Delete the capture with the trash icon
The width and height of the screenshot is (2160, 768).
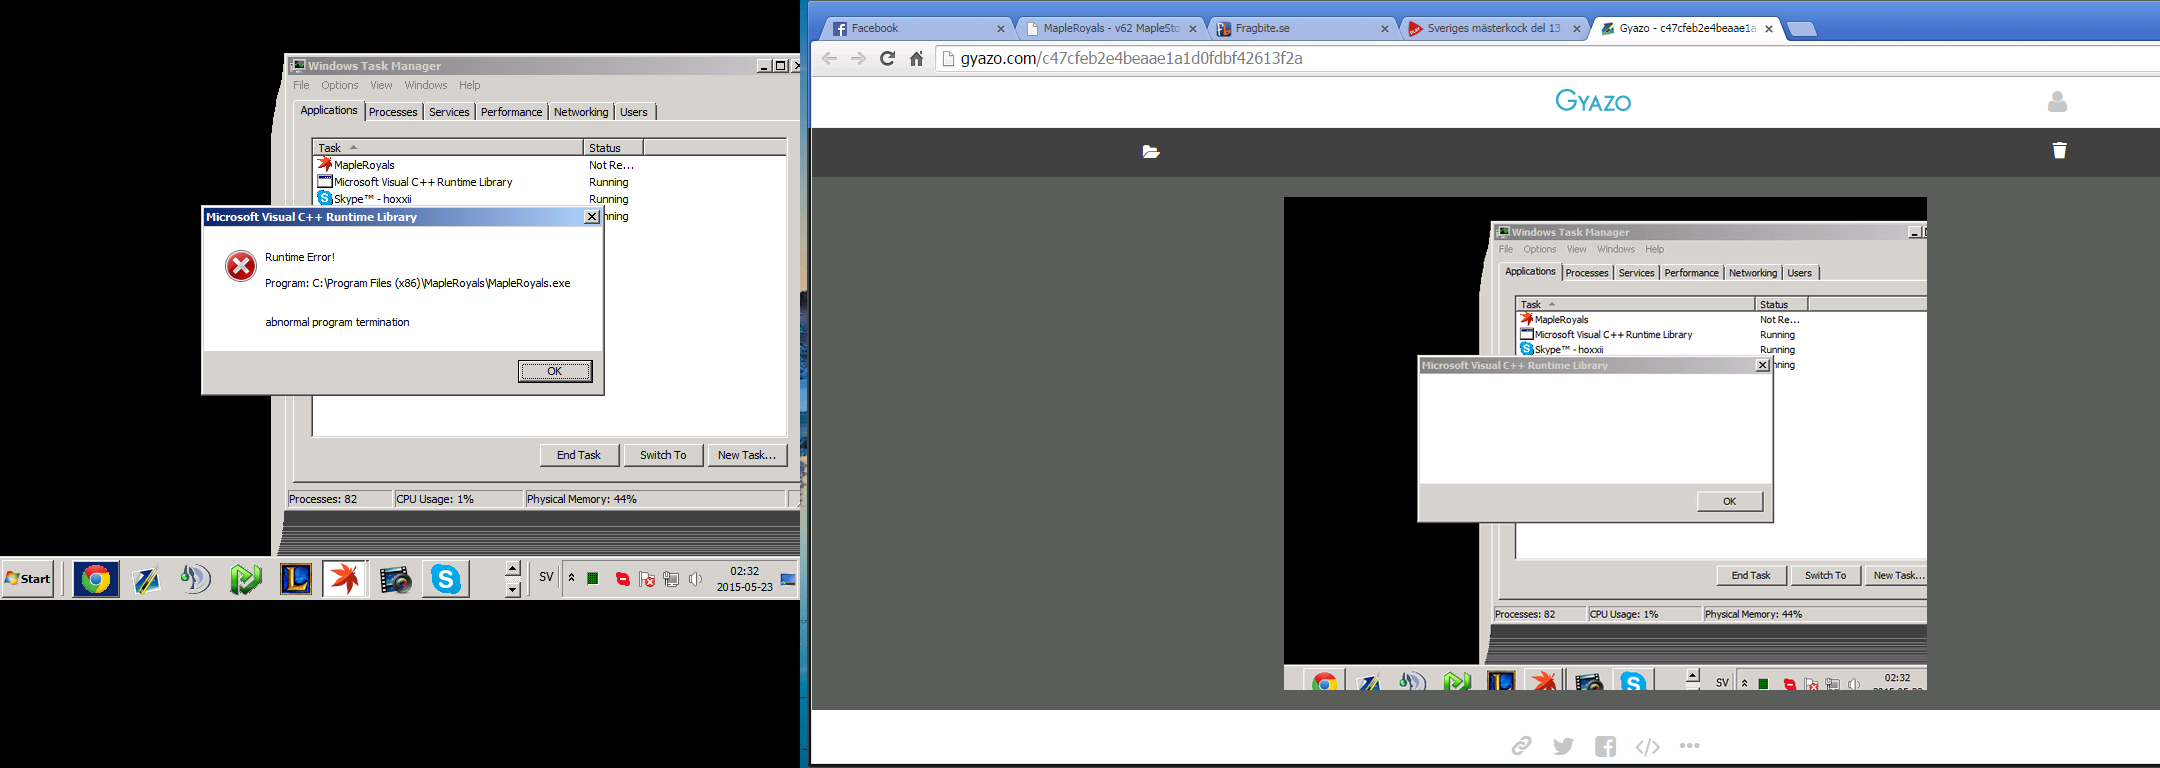pyautogui.click(x=2059, y=151)
